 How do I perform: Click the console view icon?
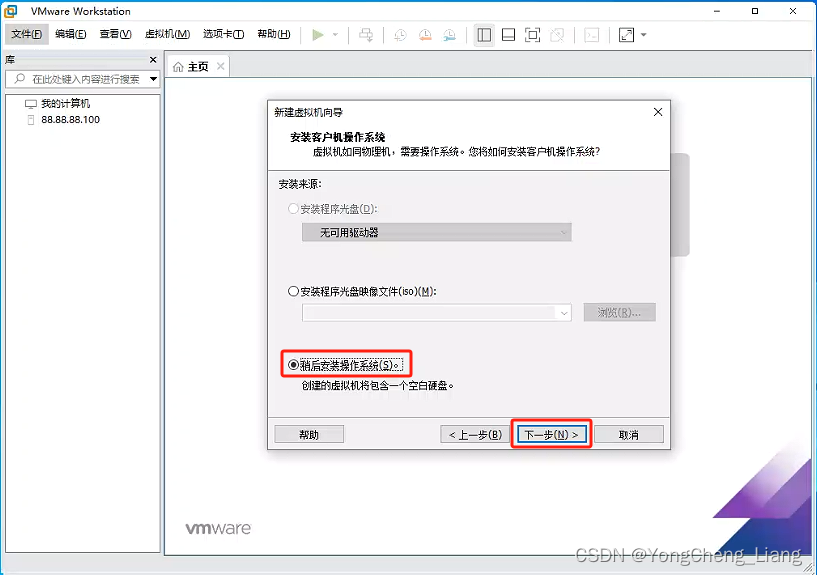pos(591,35)
